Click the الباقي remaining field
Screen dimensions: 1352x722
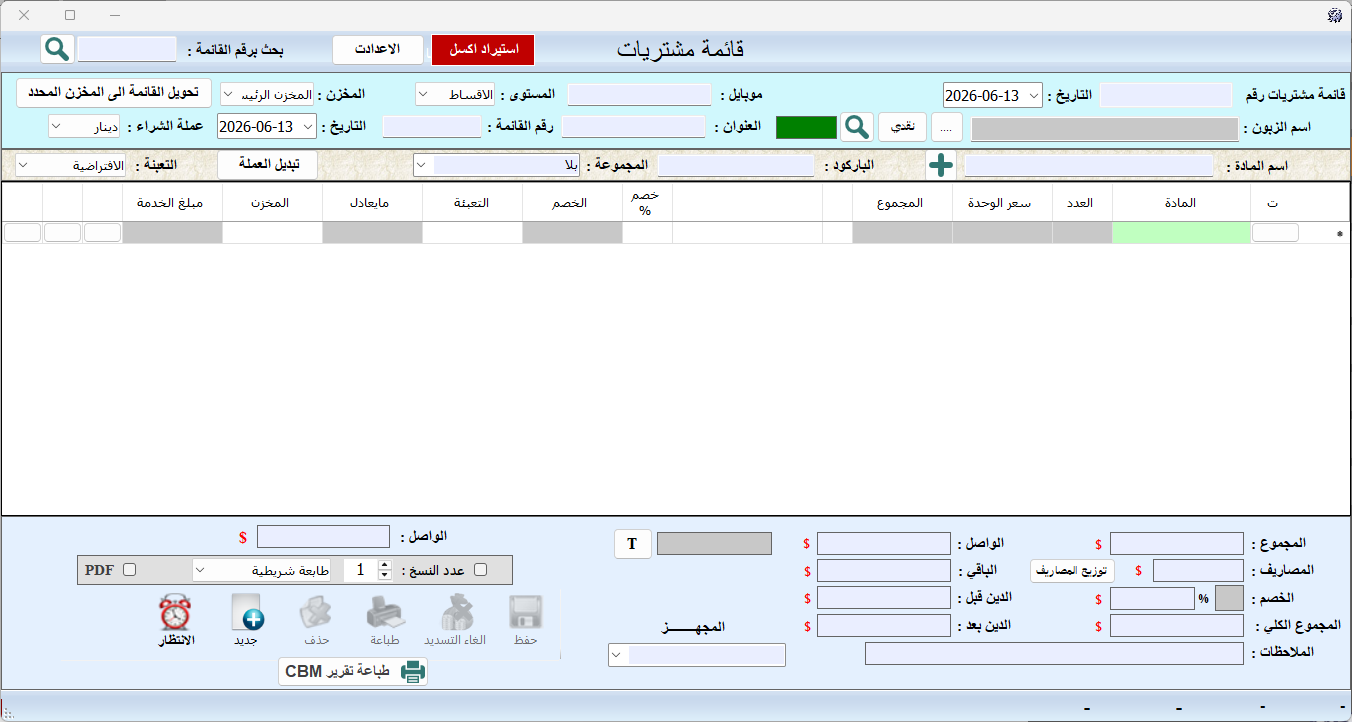pyautogui.click(x=884, y=570)
